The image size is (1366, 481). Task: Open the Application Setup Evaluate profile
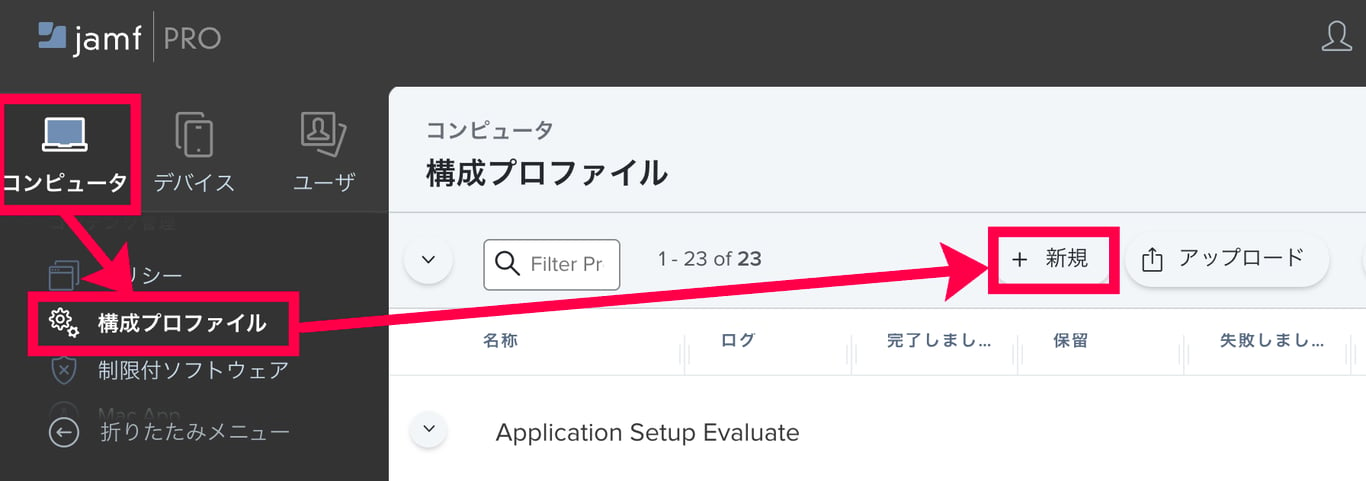pyautogui.click(x=647, y=433)
